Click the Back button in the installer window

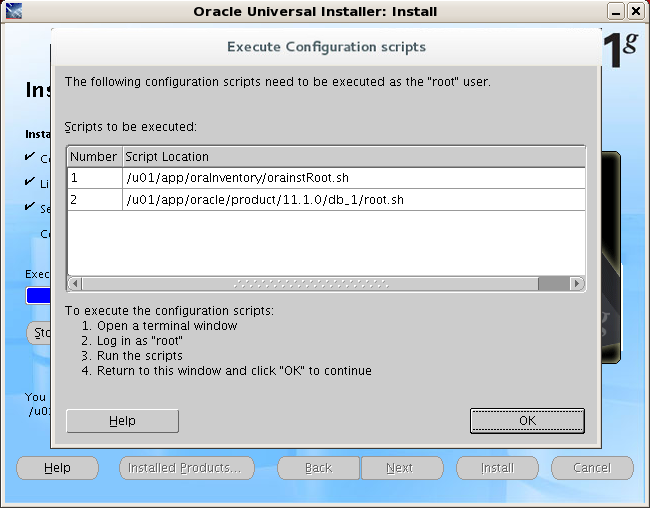pyautogui.click(x=318, y=468)
